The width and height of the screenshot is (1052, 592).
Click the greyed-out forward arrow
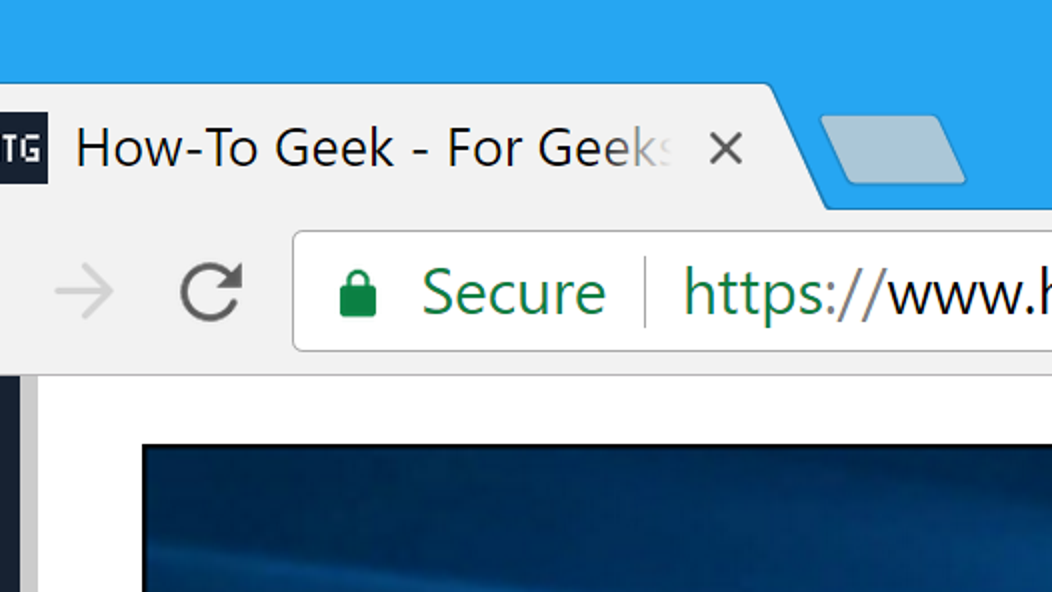click(84, 292)
